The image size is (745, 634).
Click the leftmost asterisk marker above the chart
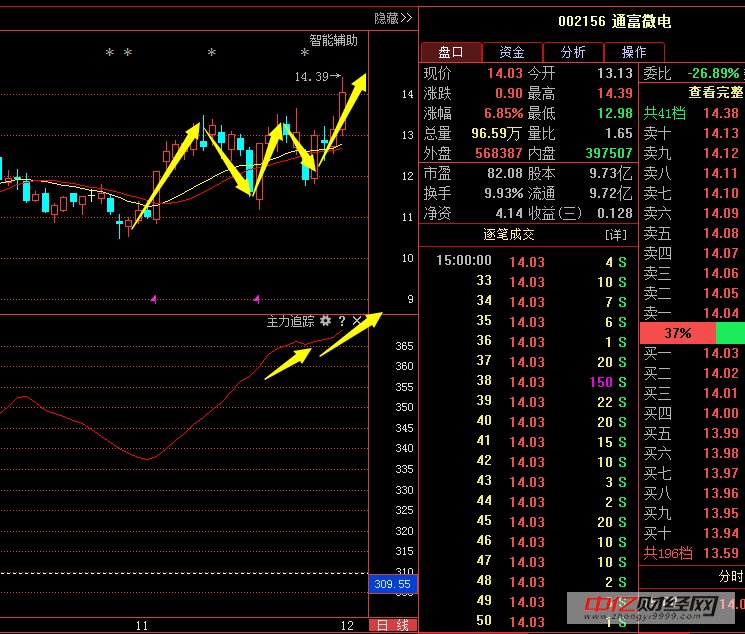110,53
